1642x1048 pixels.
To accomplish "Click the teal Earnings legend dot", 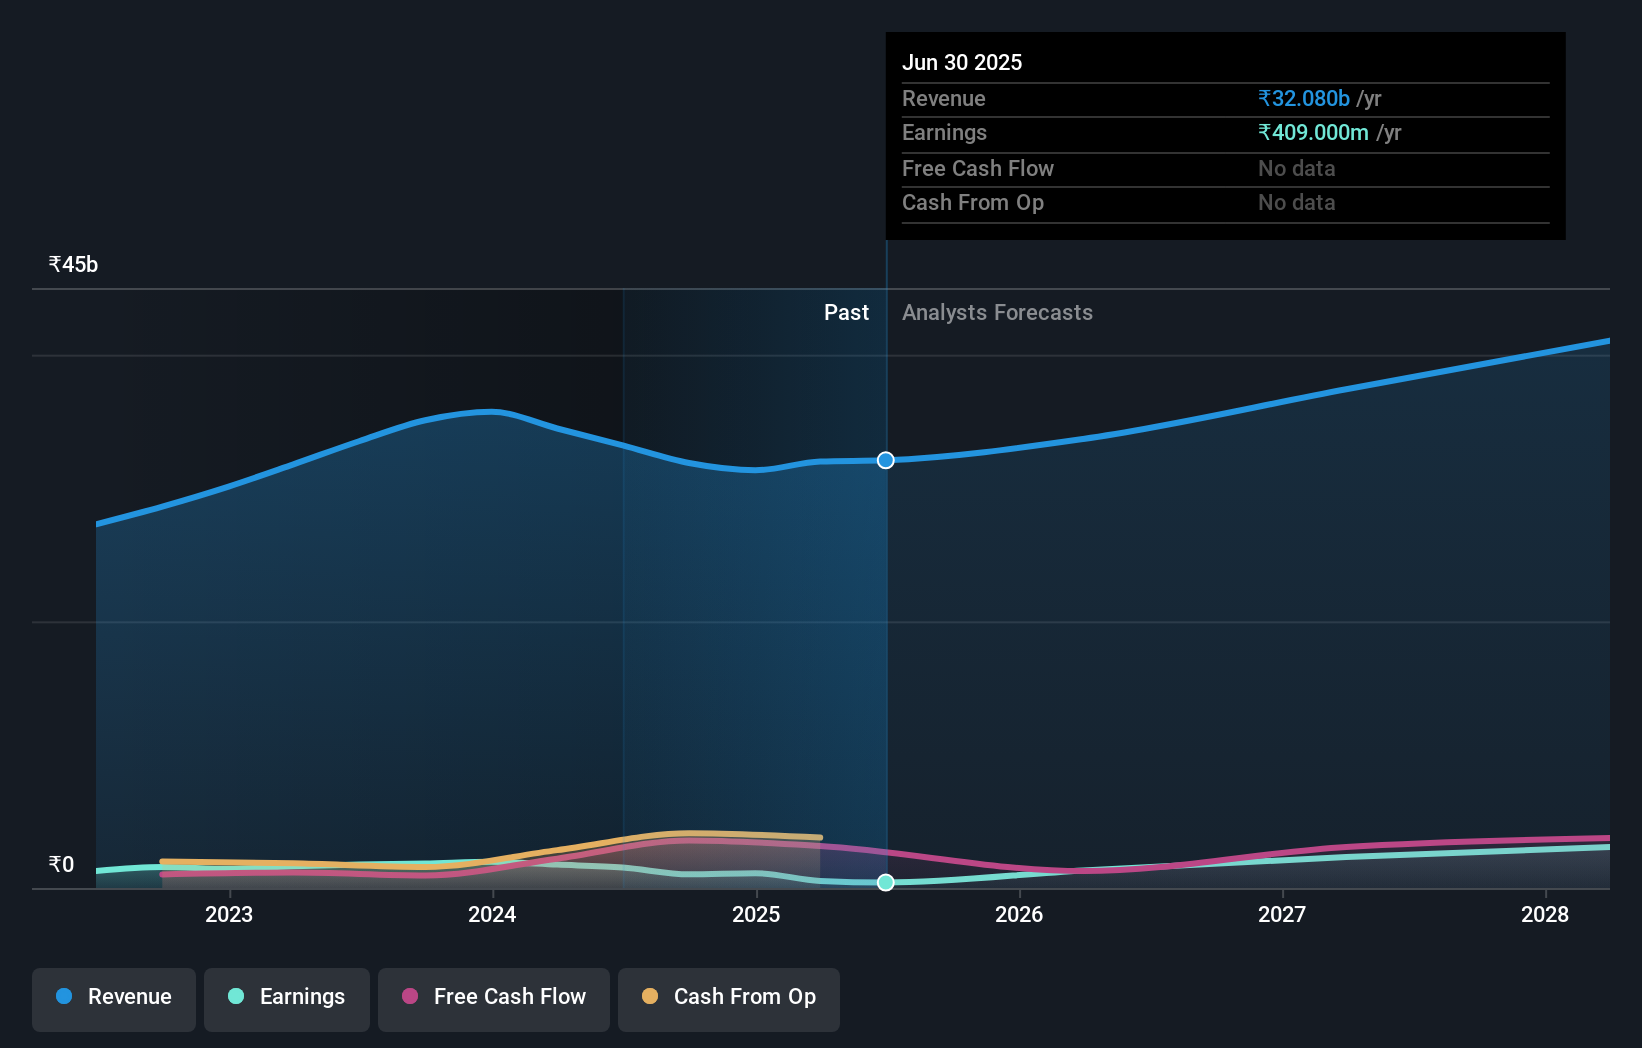I will (x=234, y=997).
